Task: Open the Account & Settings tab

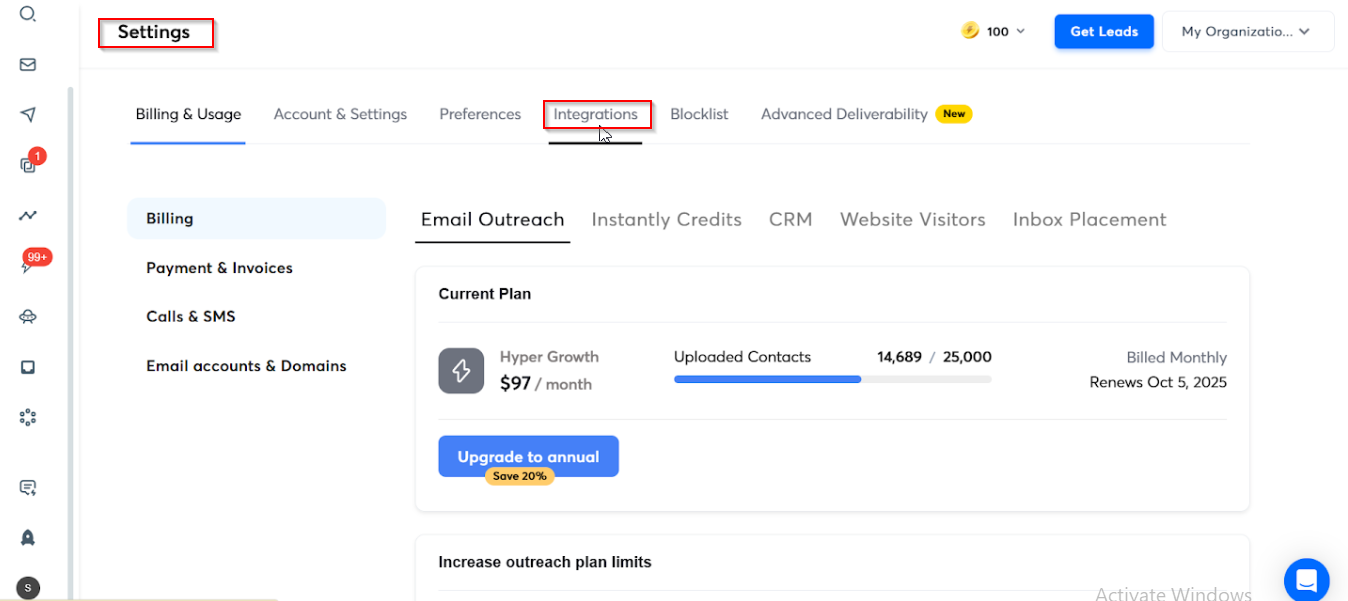Action: click(340, 114)
